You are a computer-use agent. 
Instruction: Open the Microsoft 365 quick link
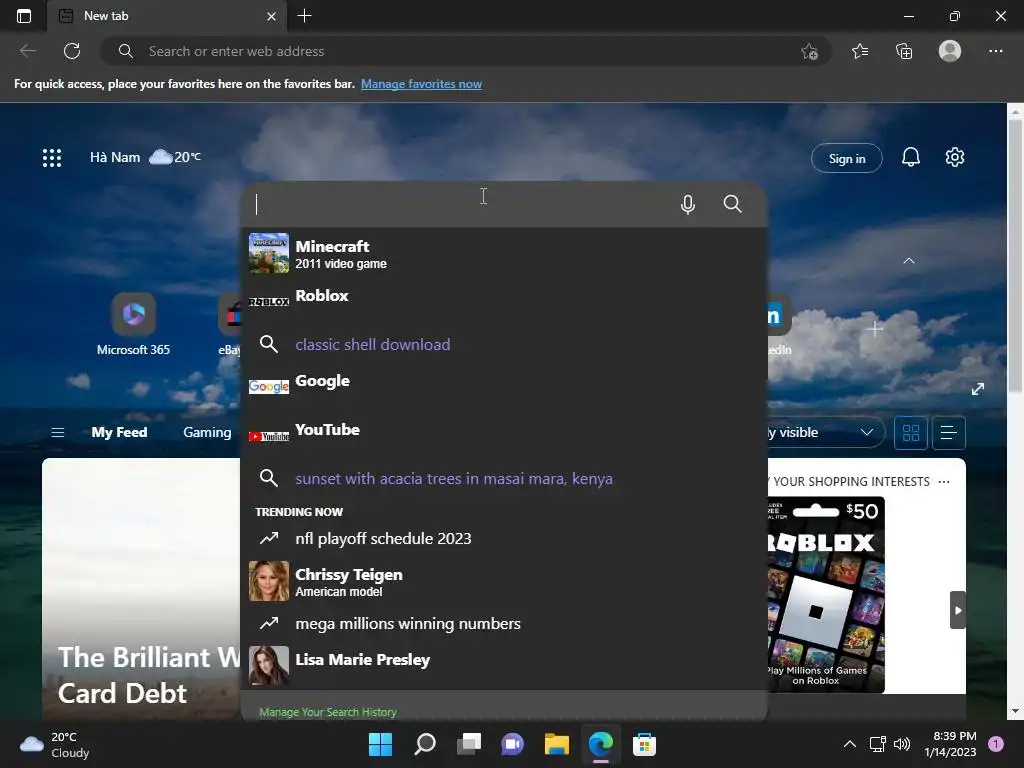[133, 324]
